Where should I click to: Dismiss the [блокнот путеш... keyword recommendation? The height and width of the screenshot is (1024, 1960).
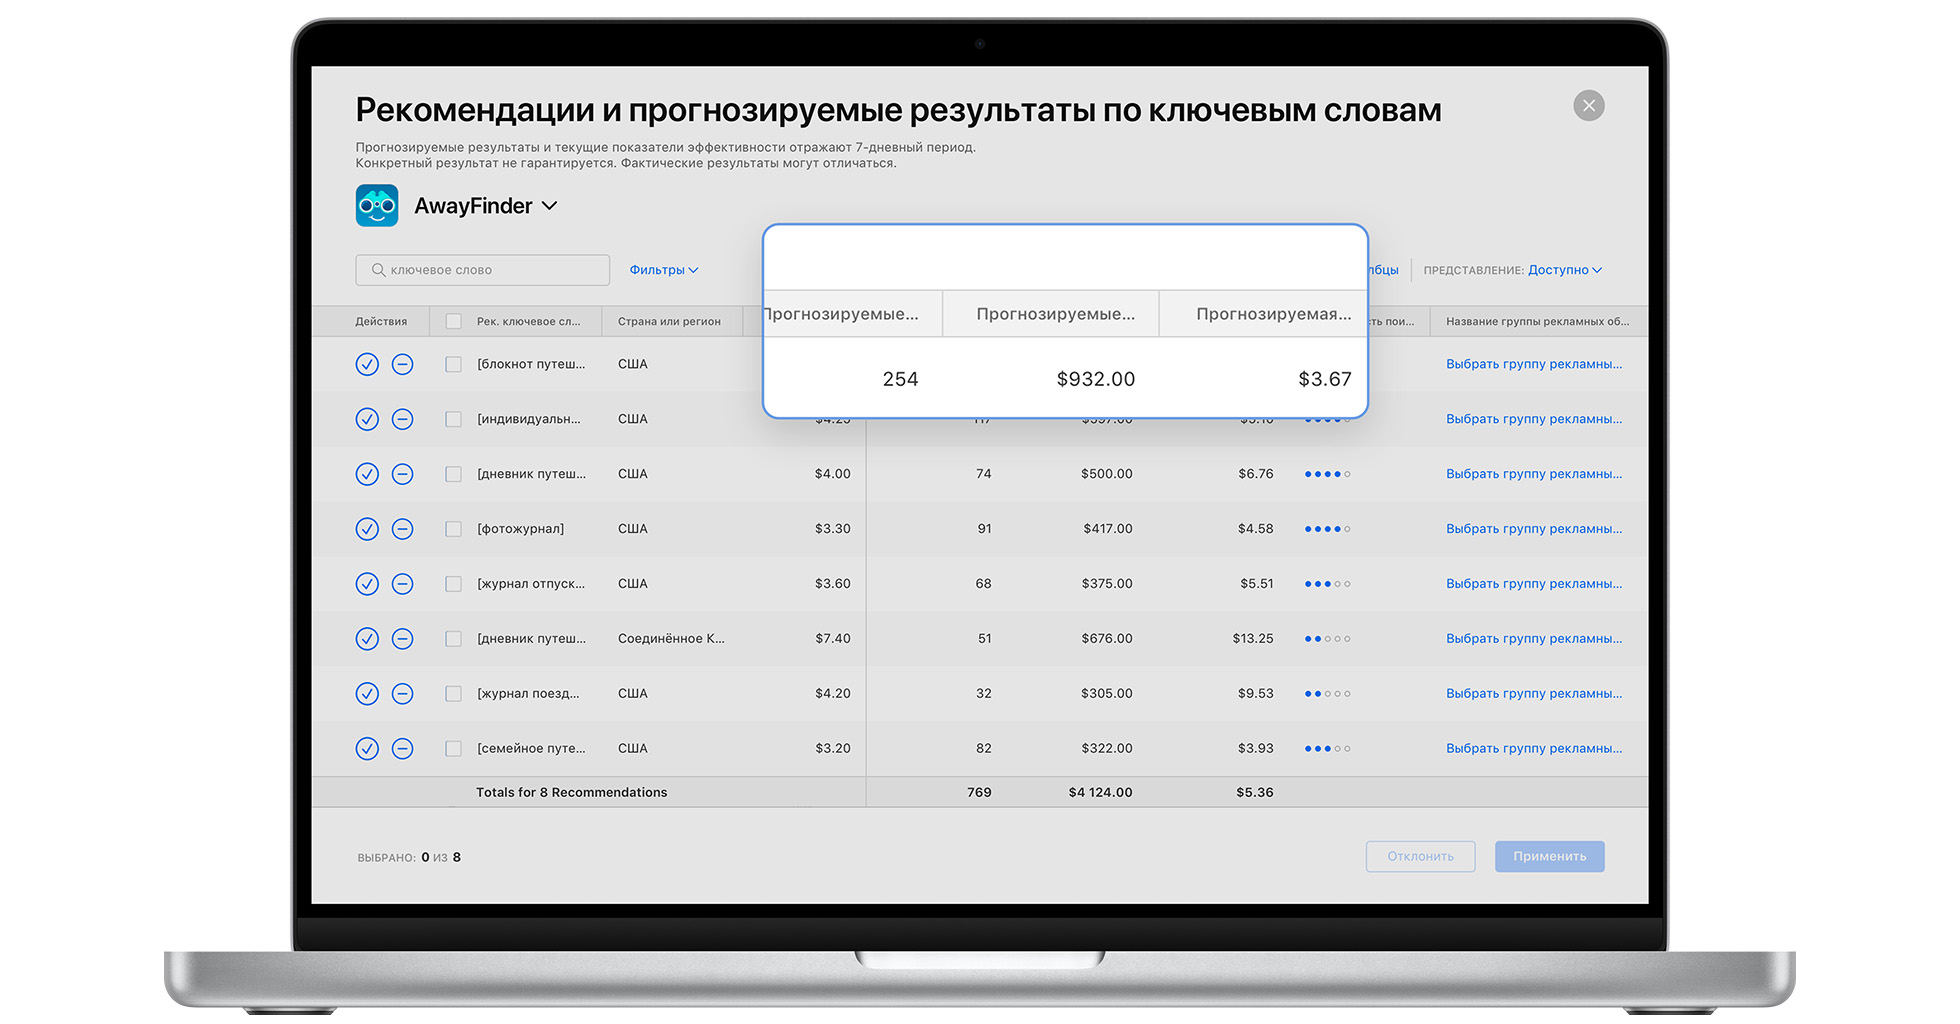coord(402,364)
